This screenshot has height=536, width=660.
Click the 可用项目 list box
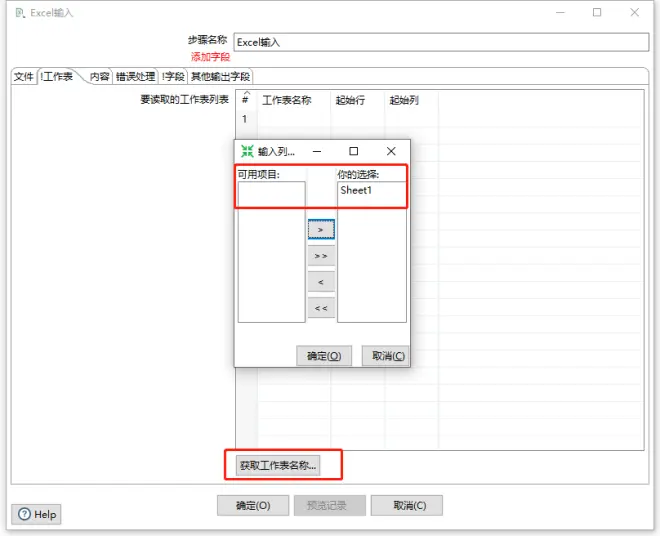pyautogui.click(x=271, y=252)
